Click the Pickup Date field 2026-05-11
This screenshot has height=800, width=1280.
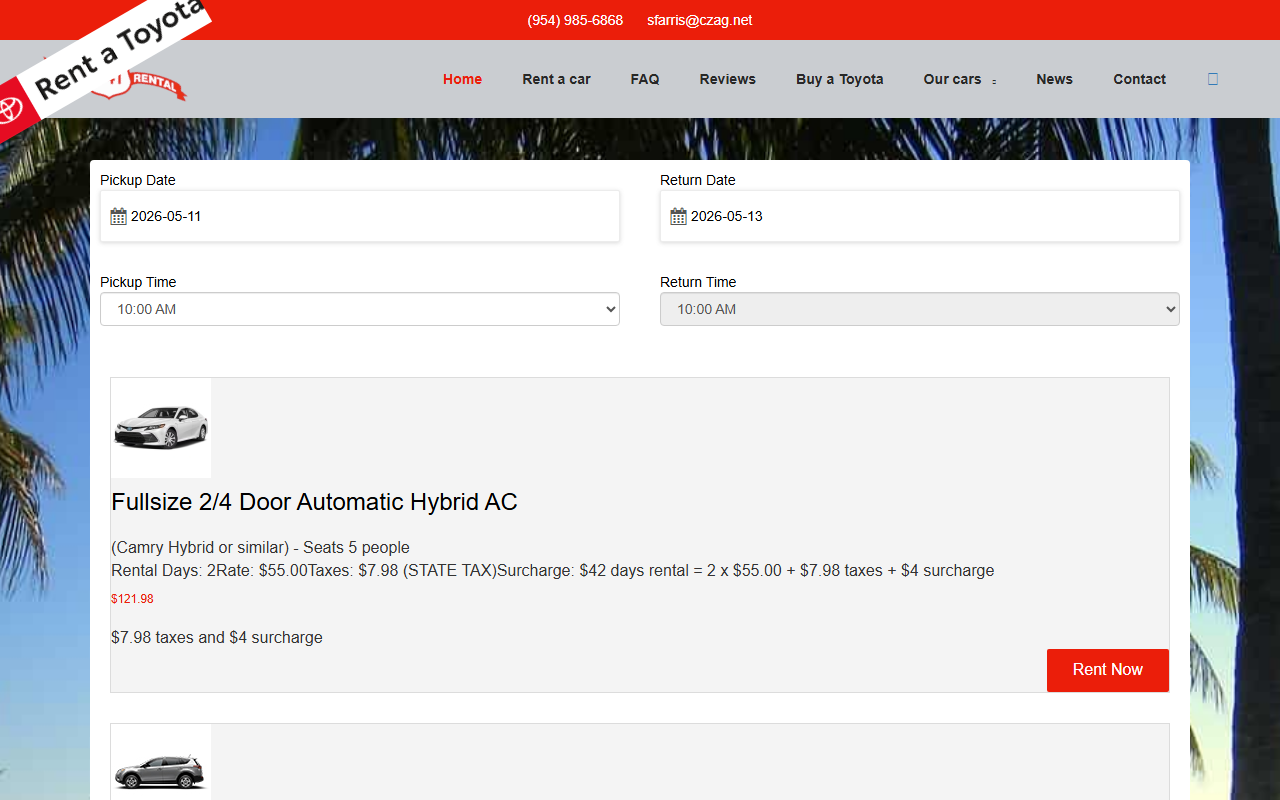360,216
